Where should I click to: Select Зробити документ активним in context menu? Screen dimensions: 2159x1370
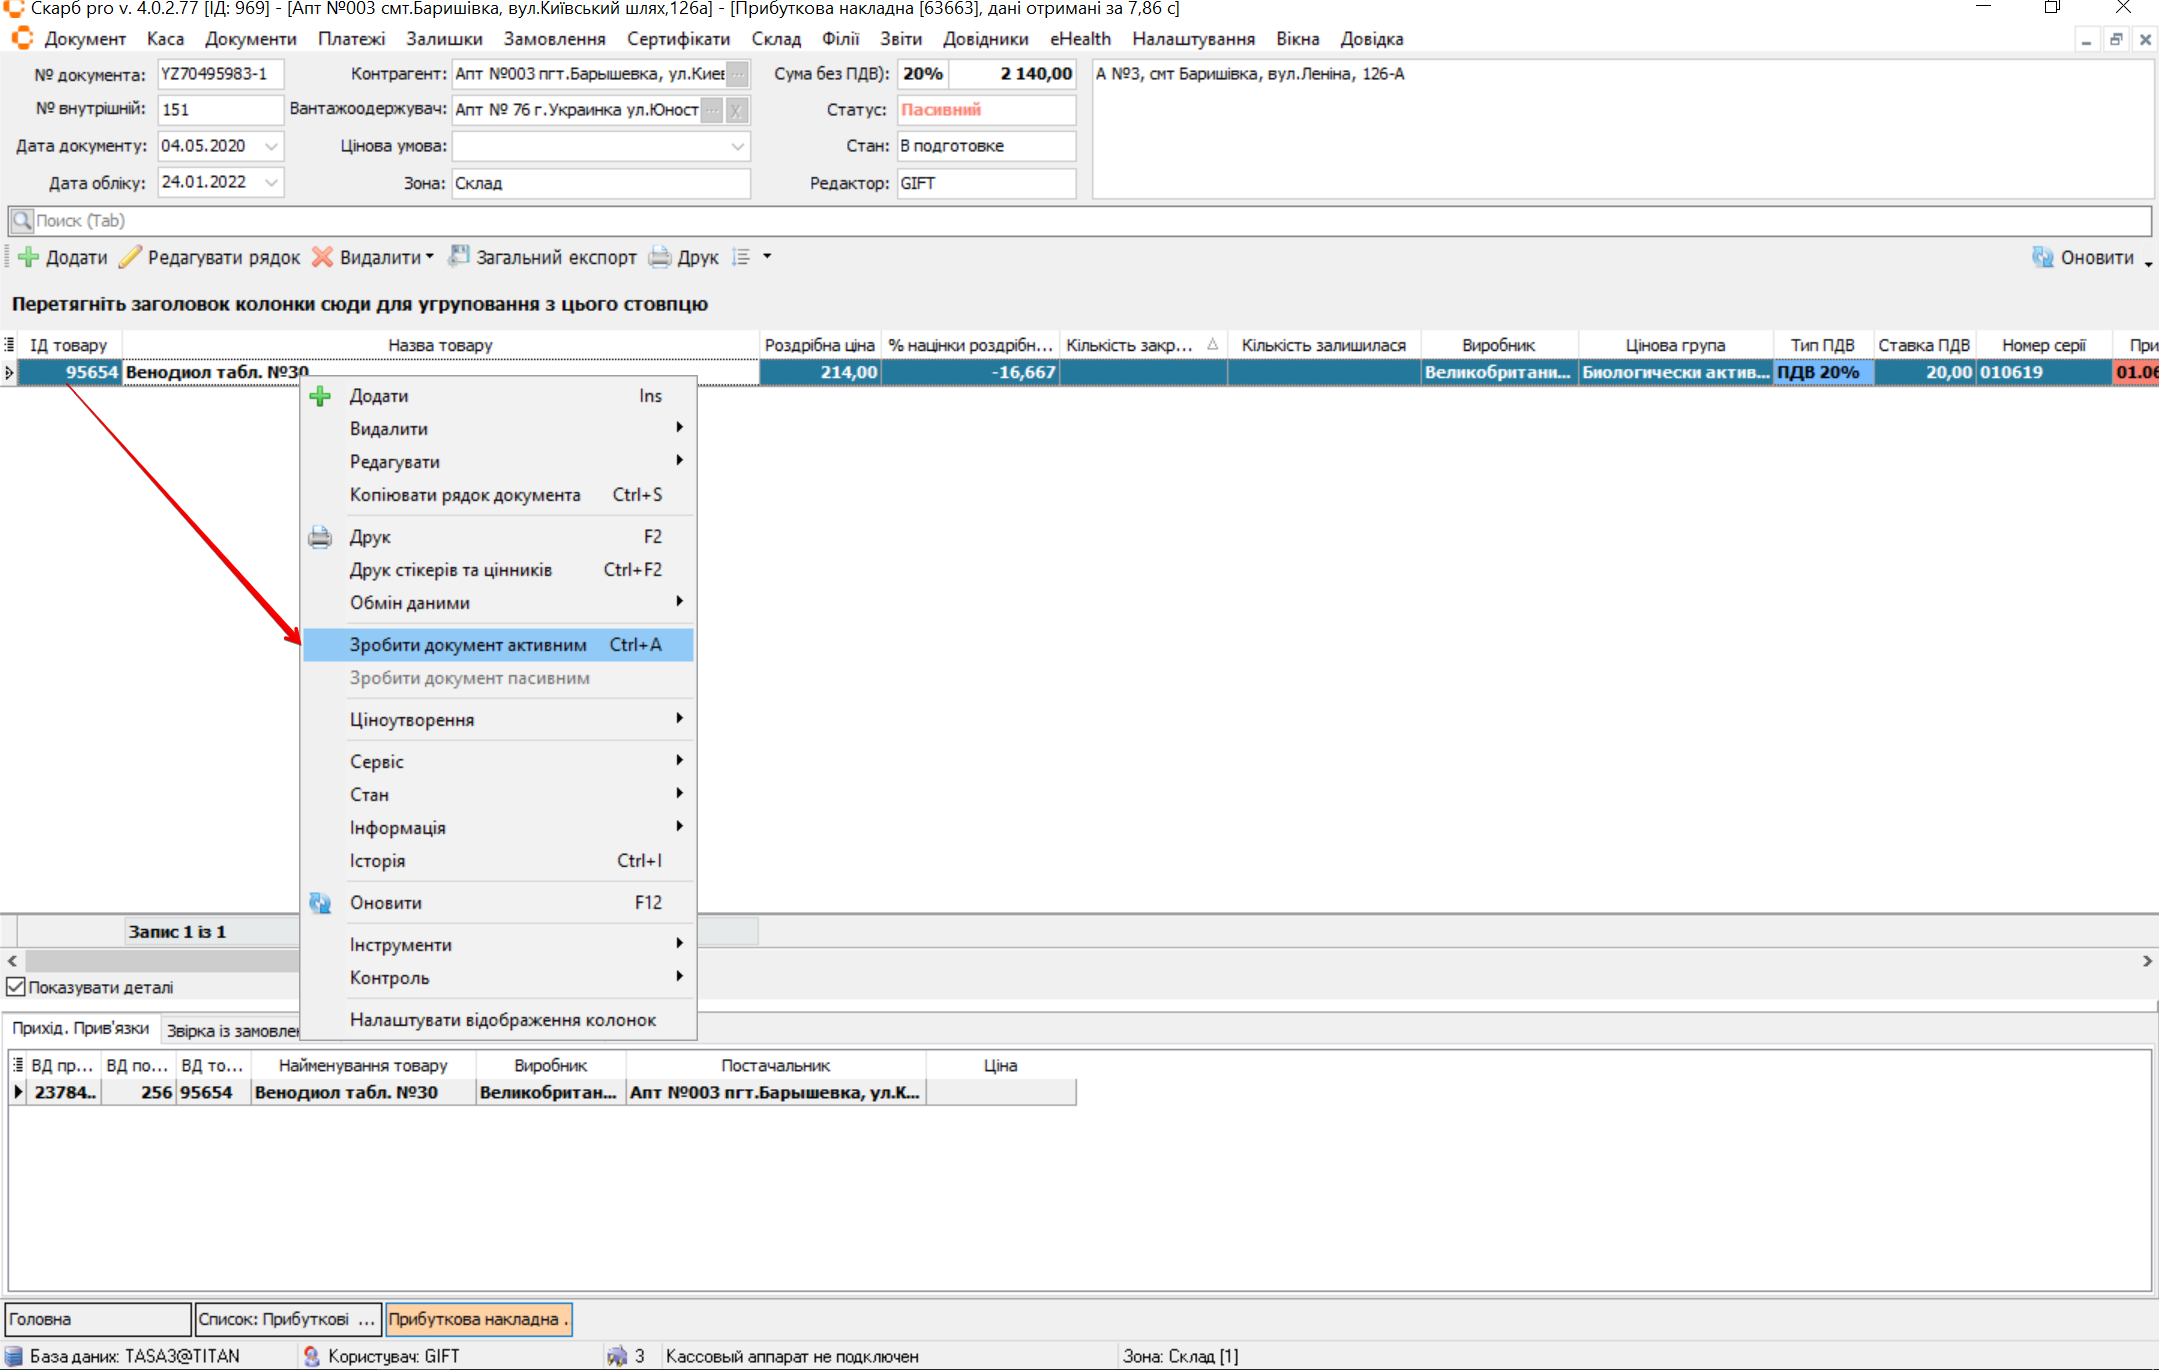click(468, 645)
